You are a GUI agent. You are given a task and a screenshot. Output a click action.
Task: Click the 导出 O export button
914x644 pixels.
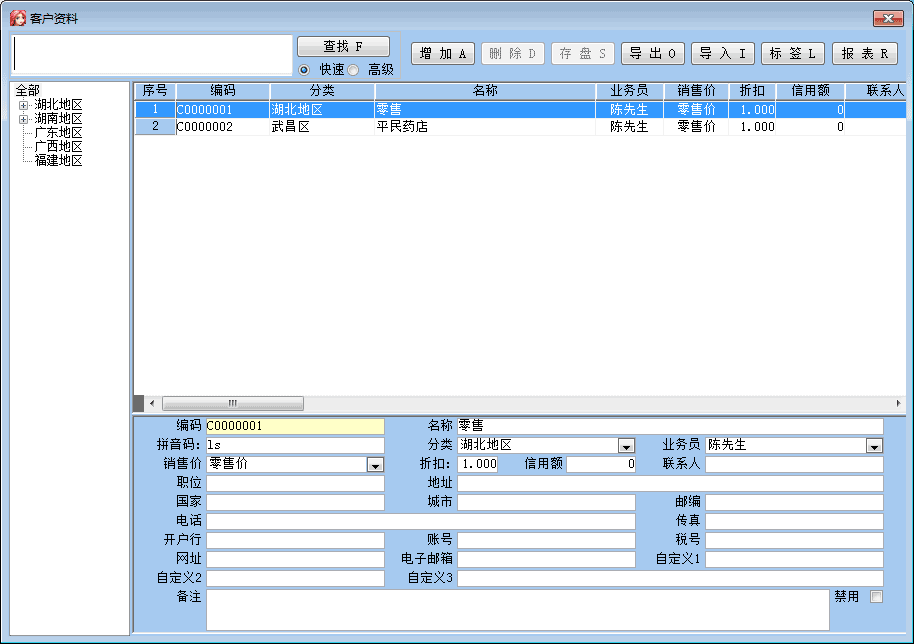pyautogui.click(x=652, y=54)
